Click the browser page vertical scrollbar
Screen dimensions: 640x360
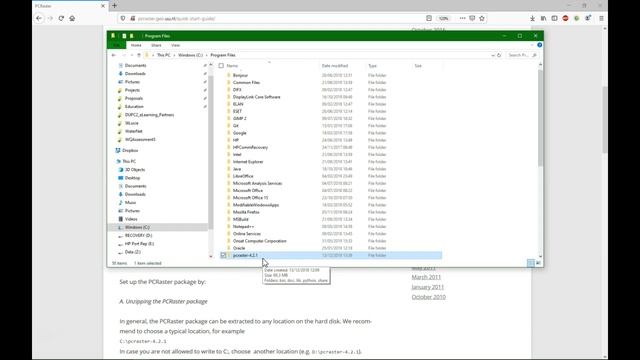coord(604,120)
